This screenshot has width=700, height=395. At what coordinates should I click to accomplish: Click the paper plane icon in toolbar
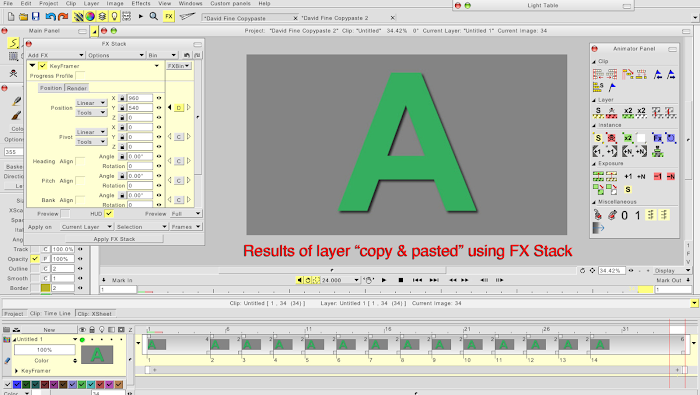[187, 17]
